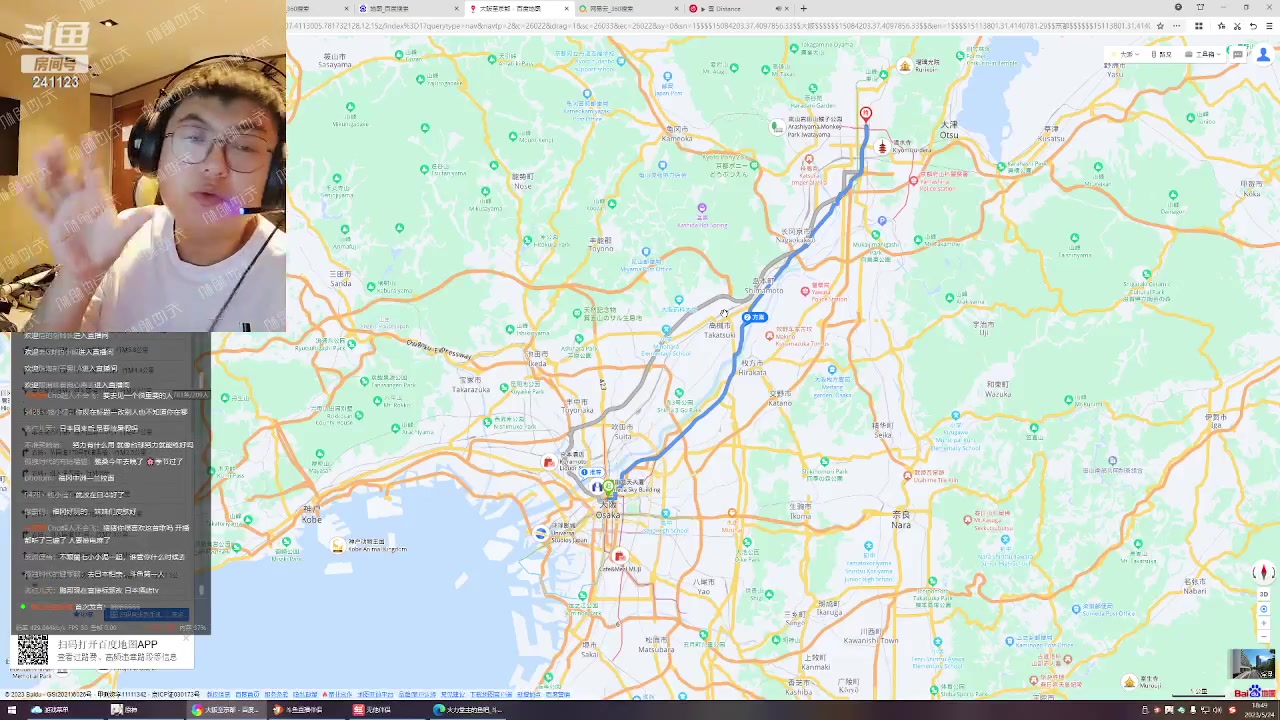
Task: Click the red marker near Fushimi Inari
Action: pos(913,181)
